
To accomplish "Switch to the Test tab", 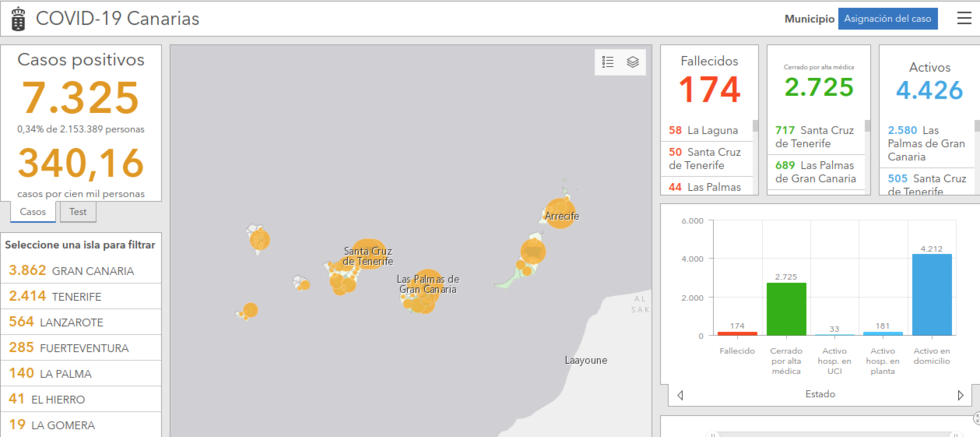I will coord(77,212).
